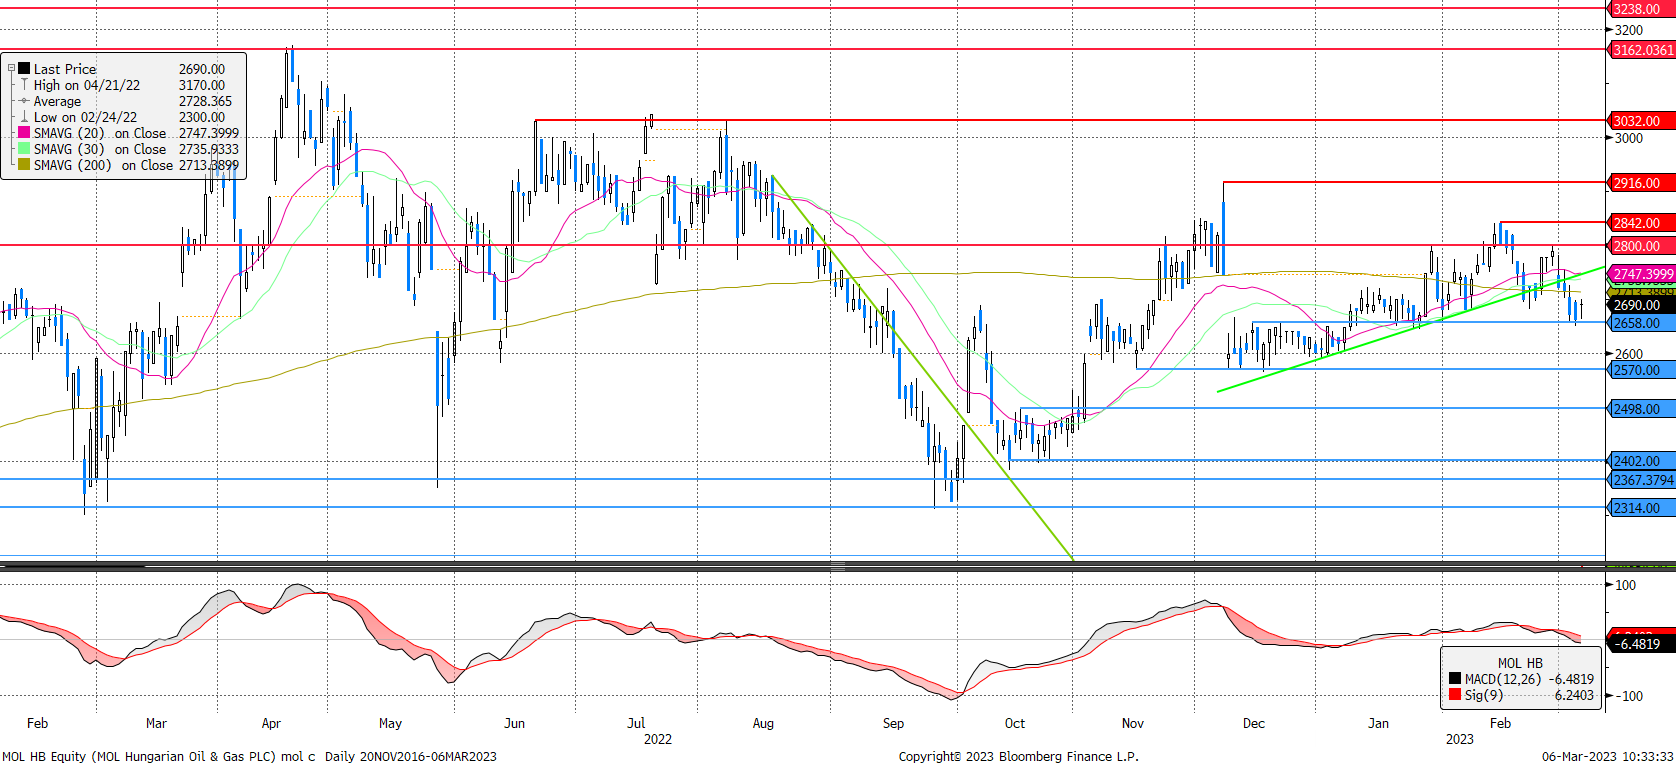The height and width of the screenshot is (765, 1676).
Task: Click the 3162.0361 red price label
Action: coord(1642,50)
